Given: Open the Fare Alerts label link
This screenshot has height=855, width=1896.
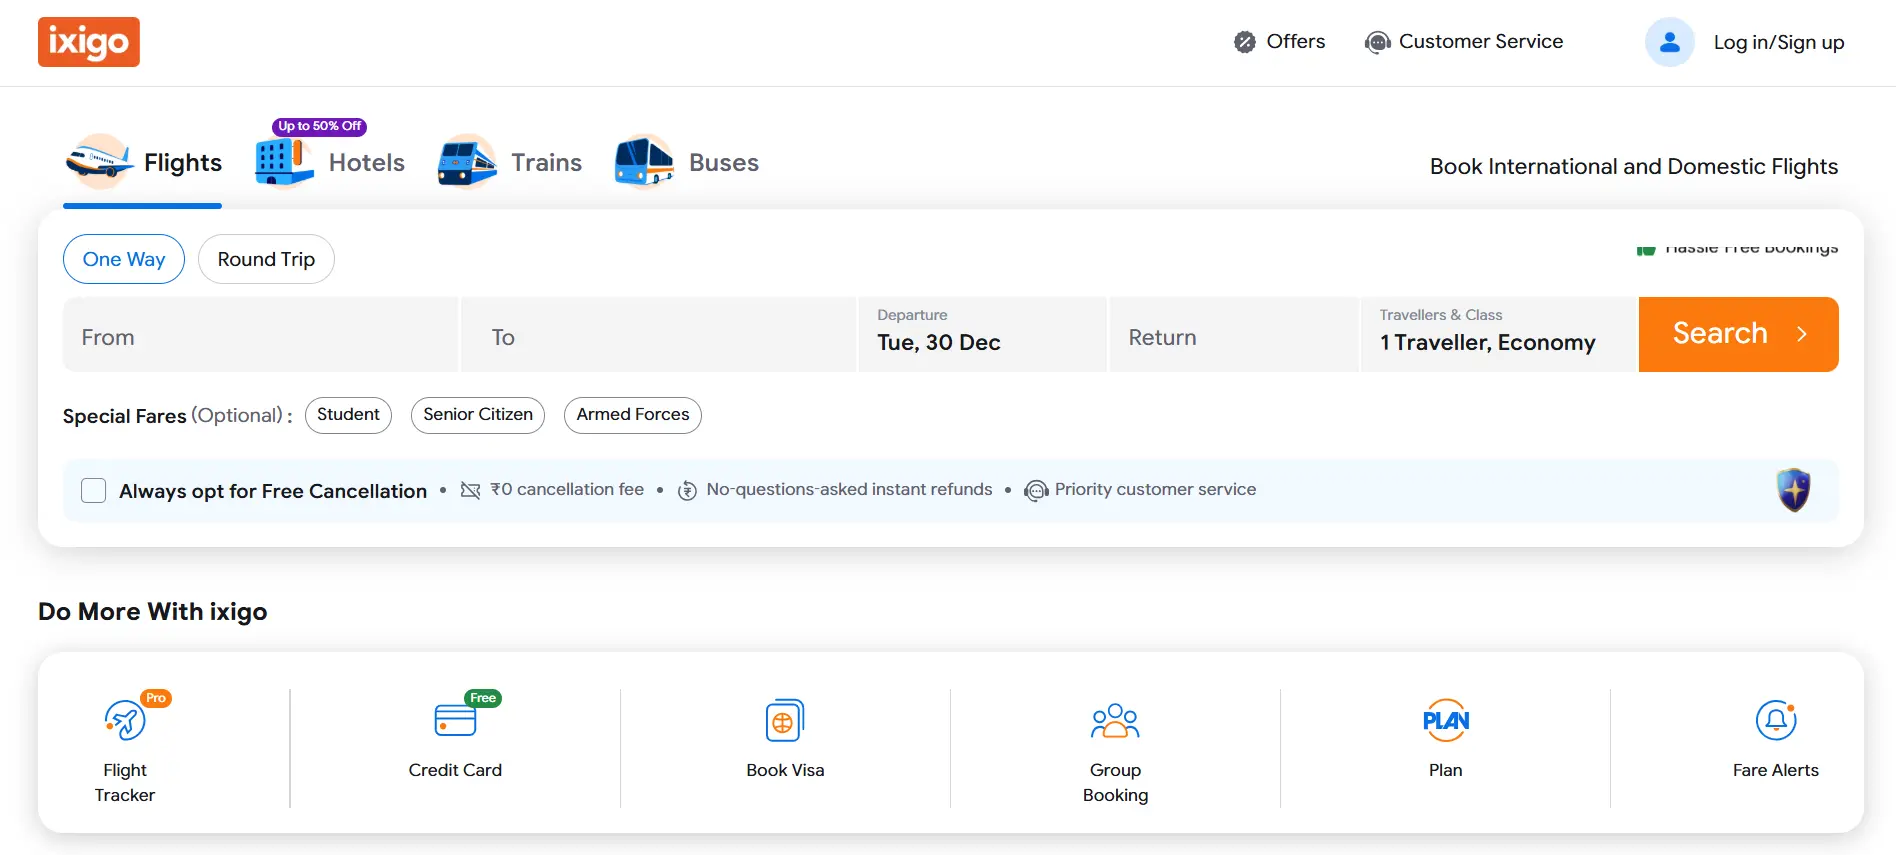Looking at the screenshot, I should [x=1776, y=770].
